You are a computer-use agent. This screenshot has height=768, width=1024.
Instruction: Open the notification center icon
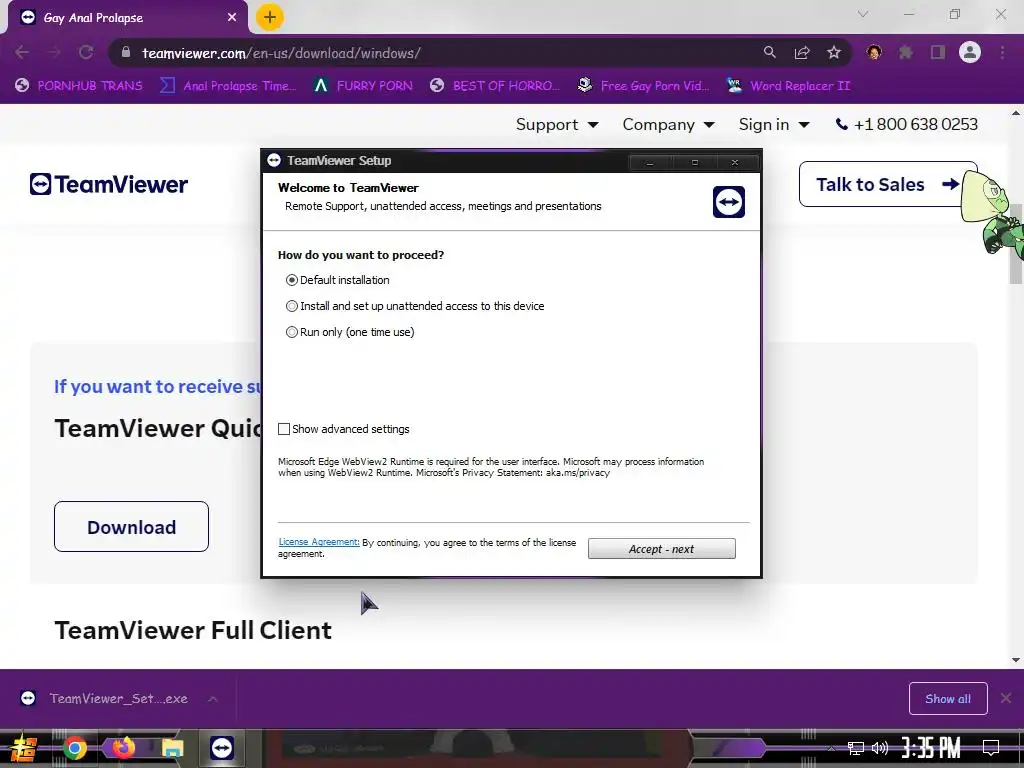point(991,748)
